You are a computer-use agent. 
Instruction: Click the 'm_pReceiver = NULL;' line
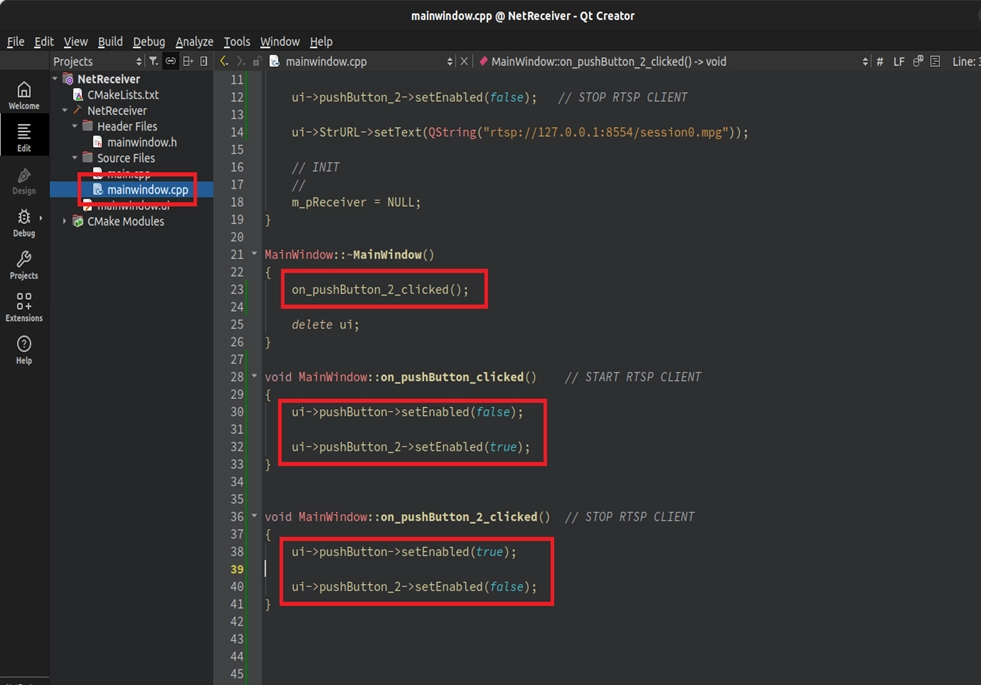click(x=356, y=202)
